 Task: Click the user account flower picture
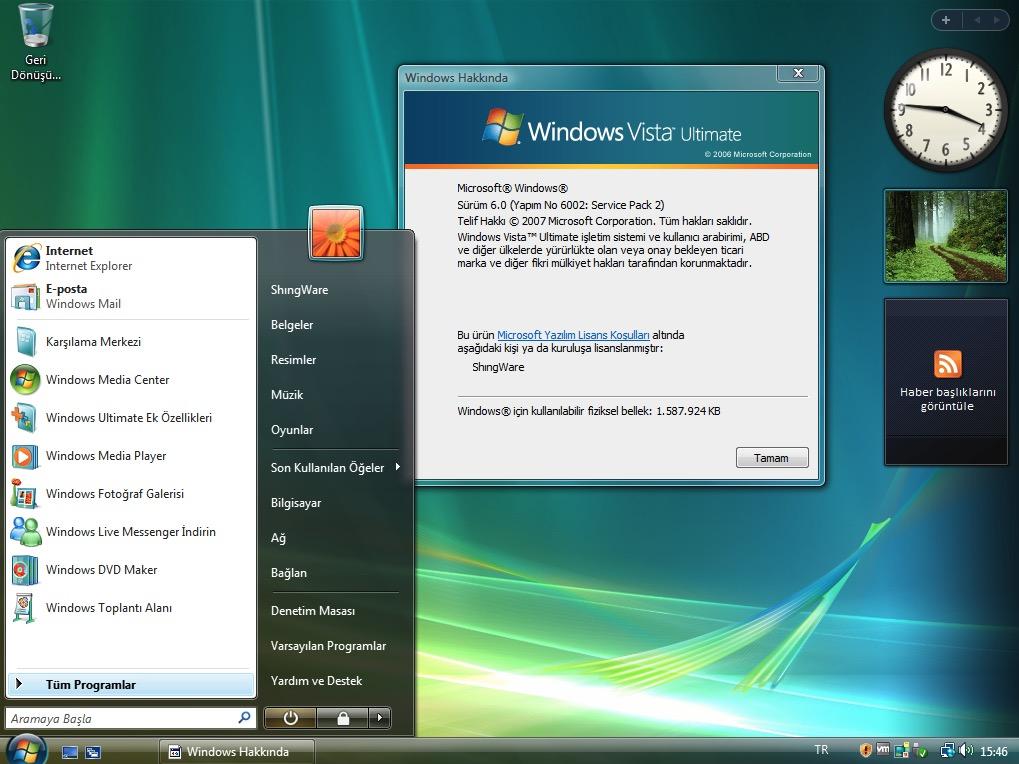[336, 233]
